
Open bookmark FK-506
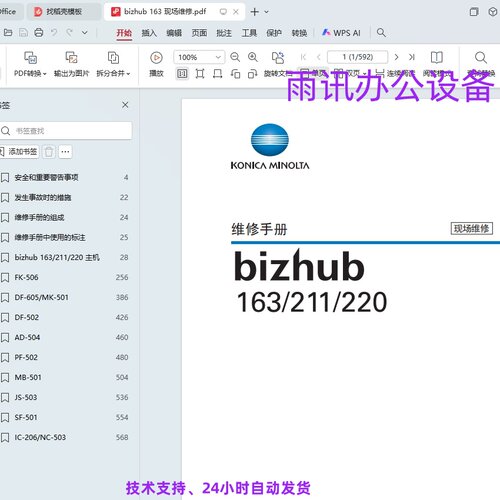[x=65, y=277]
